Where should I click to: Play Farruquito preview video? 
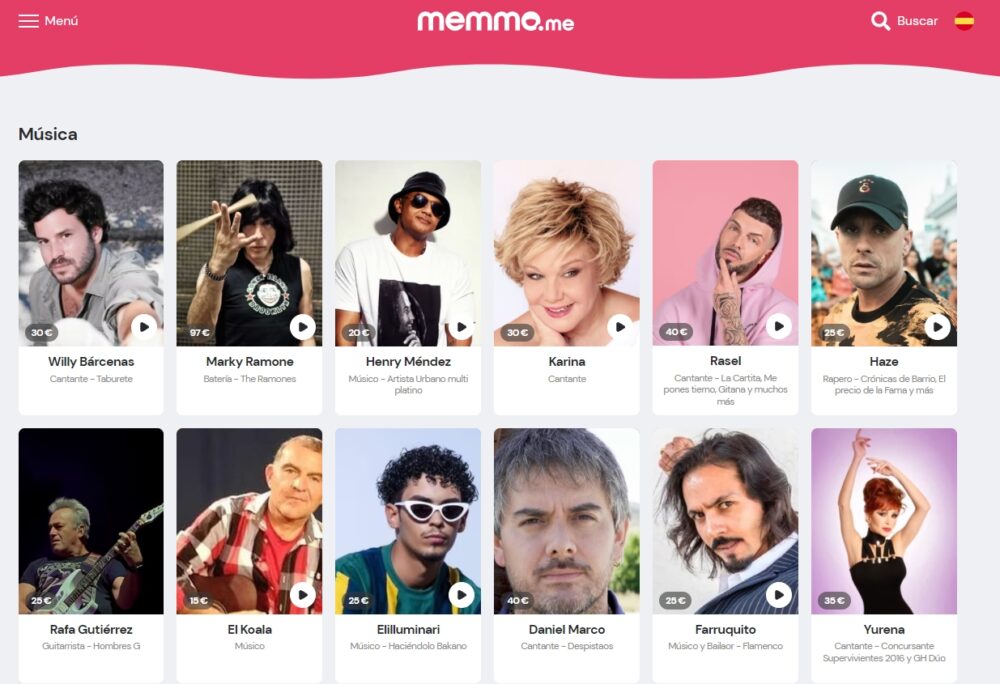click(x=779, y=595)
